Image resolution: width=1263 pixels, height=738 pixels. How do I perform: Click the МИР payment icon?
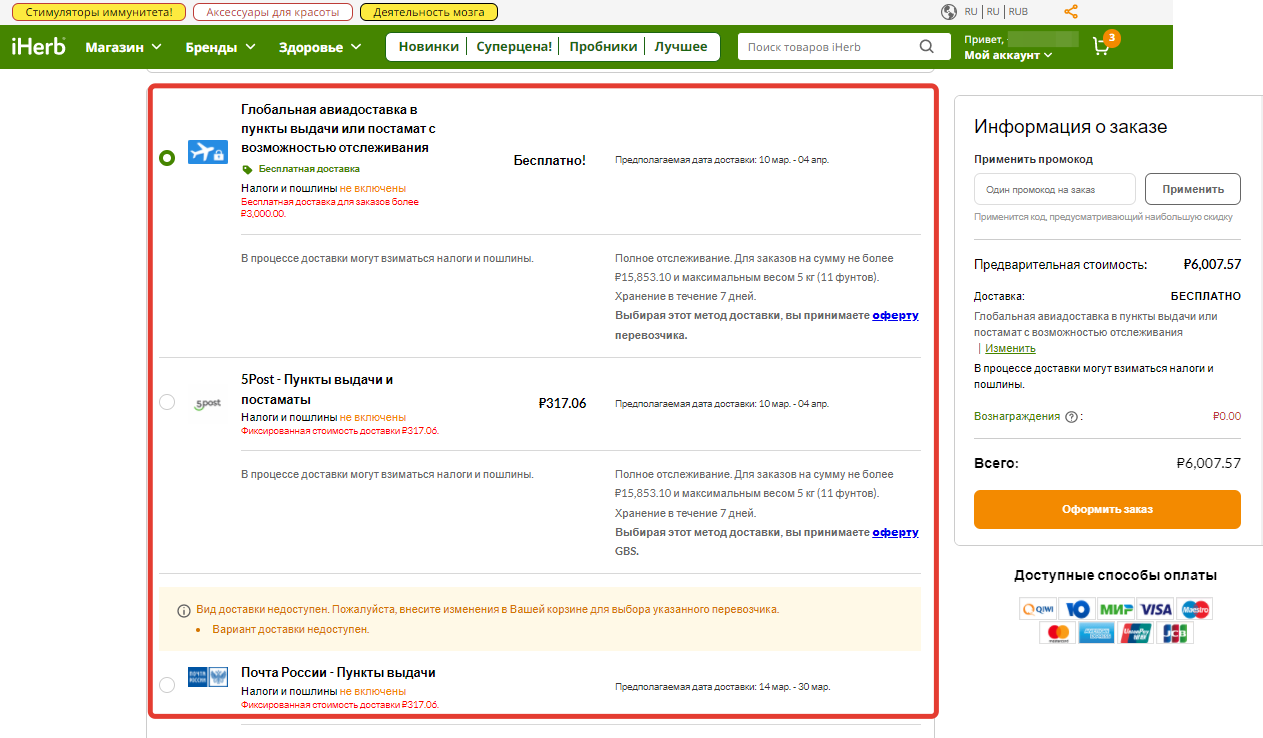(x=1116, y=609)
